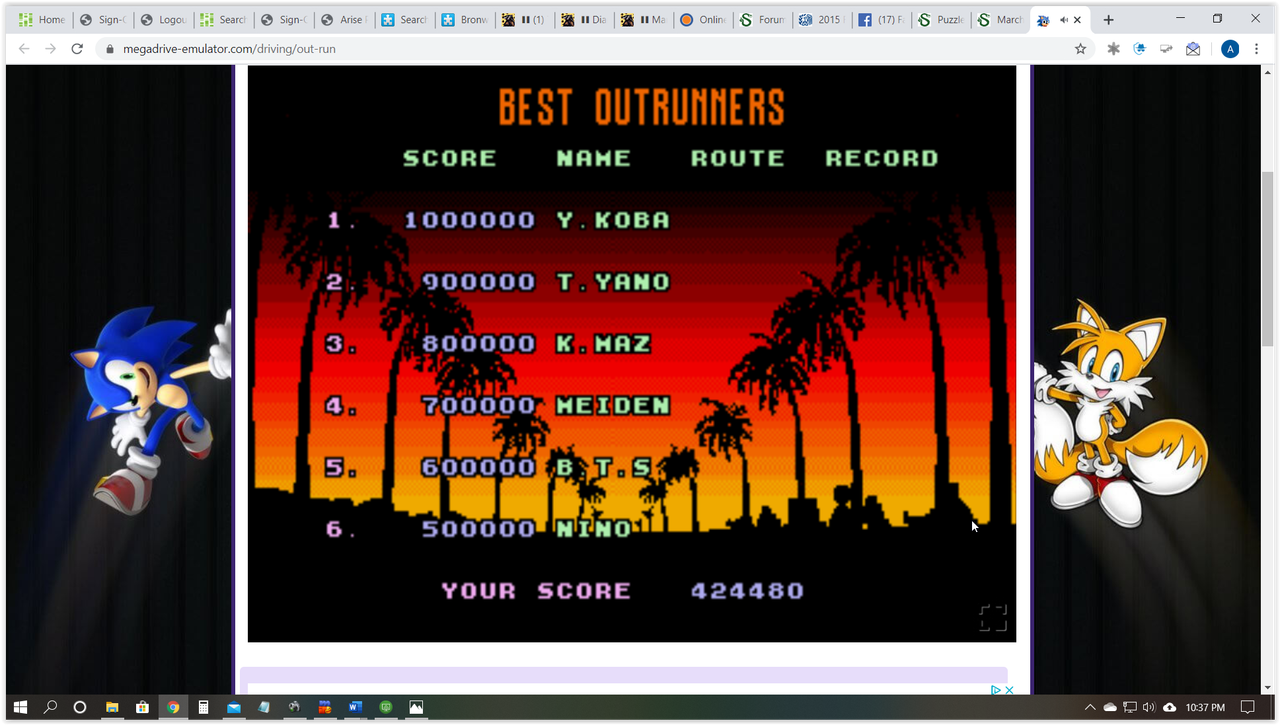The height and width of the screenshot is (725, 1280).
Task: Switch to the Facebook (17) tab
Action: (882, 20)
